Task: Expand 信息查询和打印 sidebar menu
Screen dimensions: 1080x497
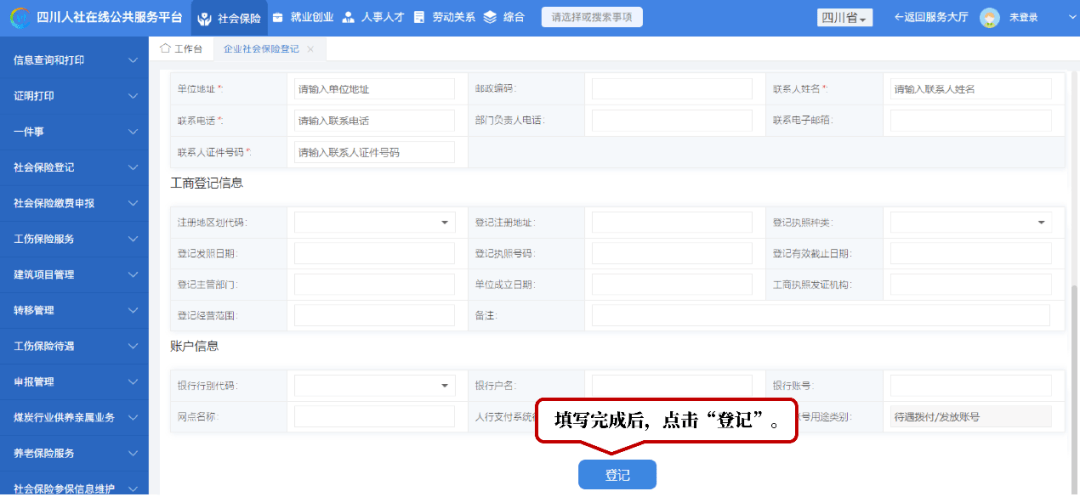Action: (x=133, y=61)
